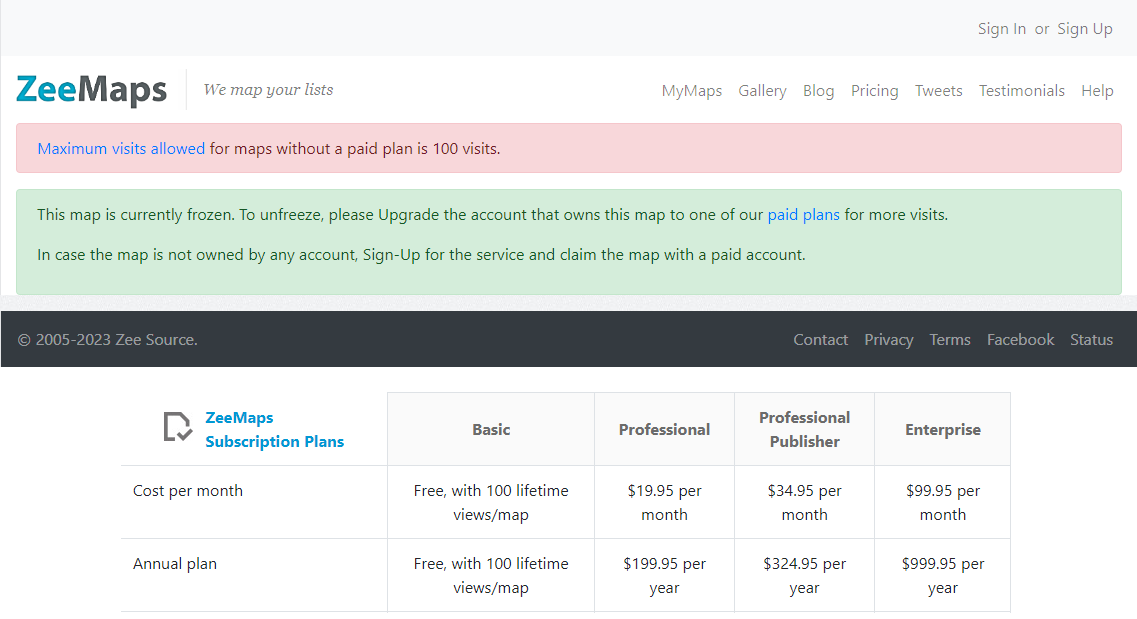This screenshot has height=619, width=1137.
Task: Open the Sign In link
Action: pos(1001,29)
